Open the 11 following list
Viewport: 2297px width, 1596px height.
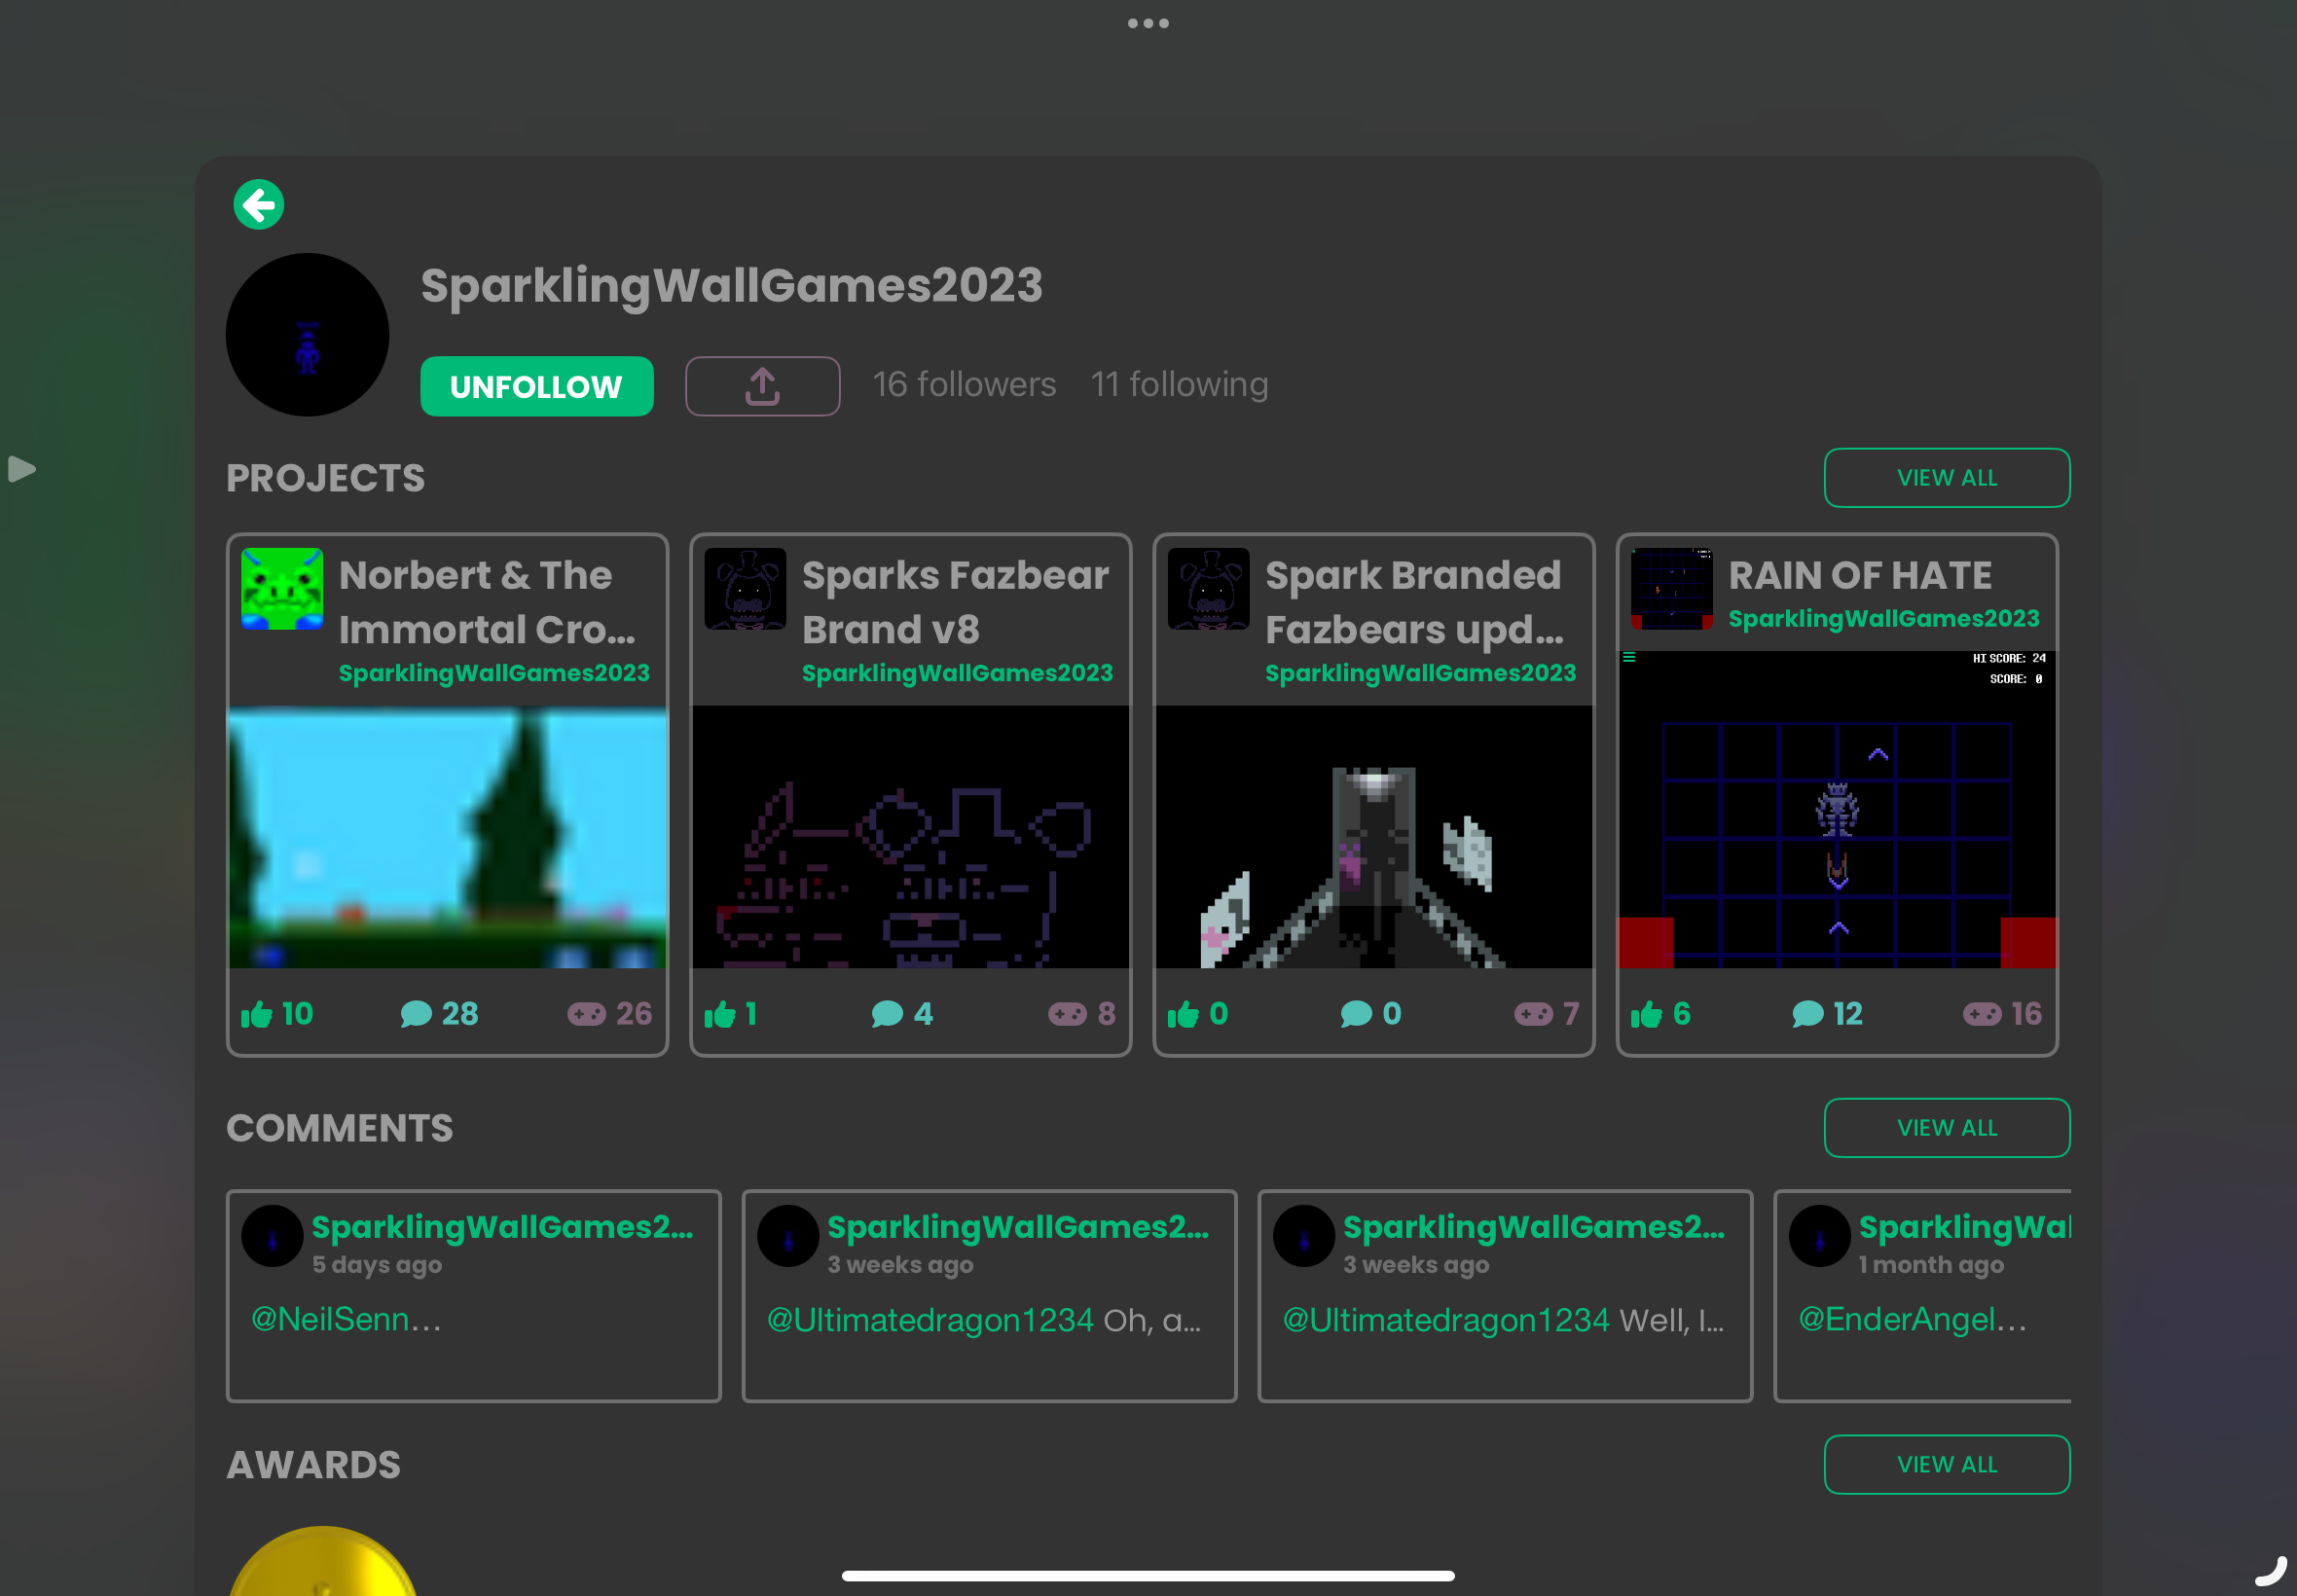(x=1179, y=385)
